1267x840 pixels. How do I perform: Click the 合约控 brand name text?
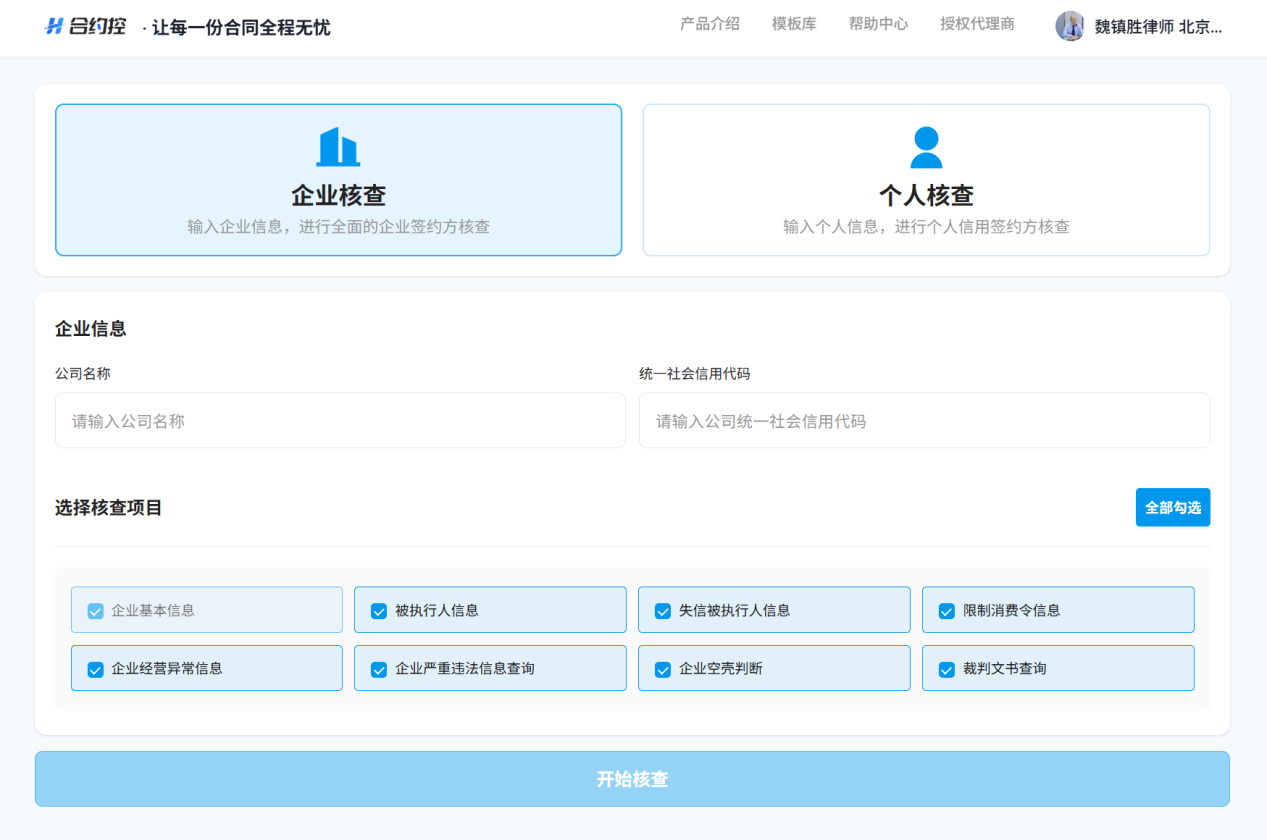(98, 27)
